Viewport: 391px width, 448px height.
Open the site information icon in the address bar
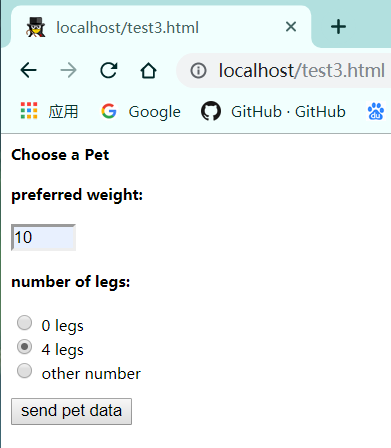[198, 71]
